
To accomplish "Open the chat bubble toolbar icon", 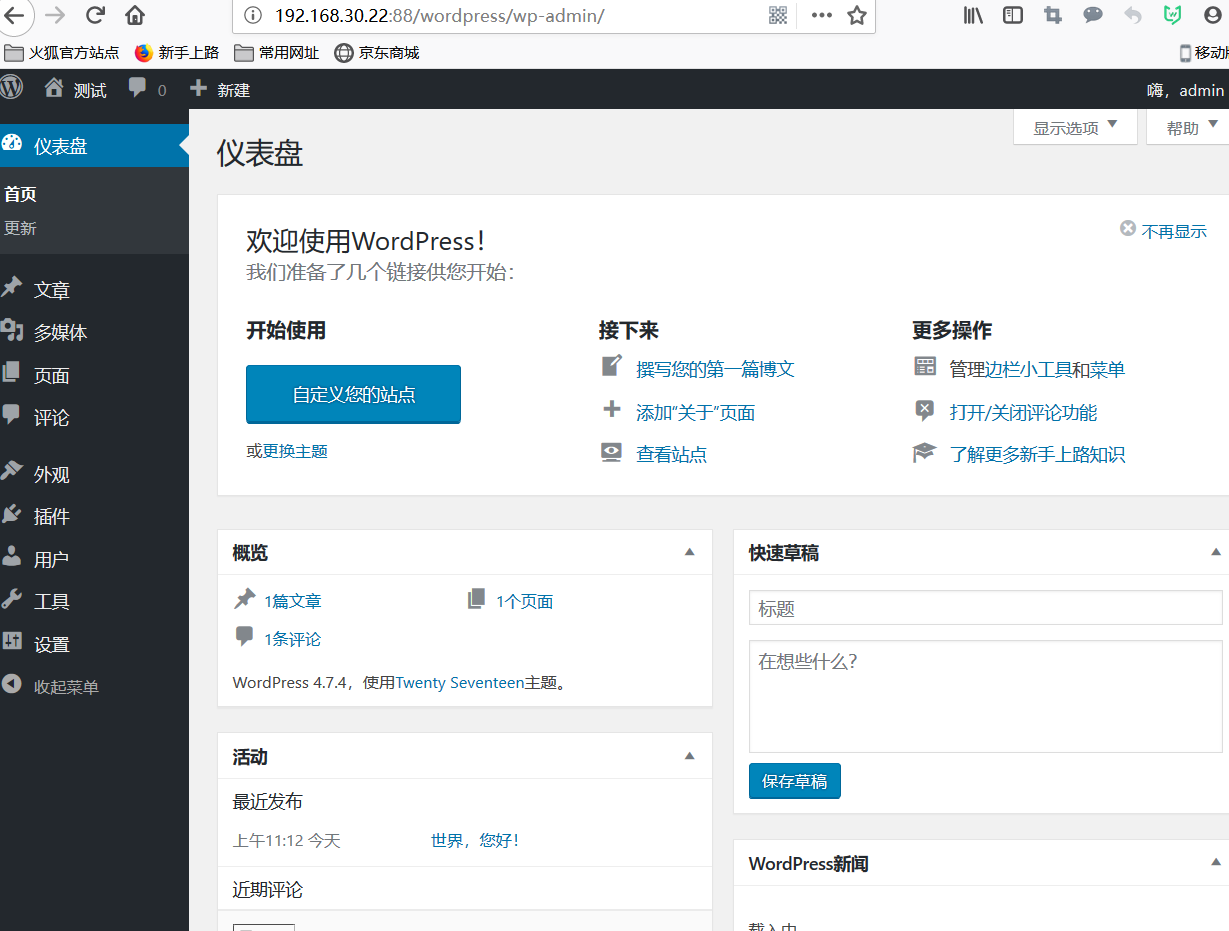I will [x=1093, y=15].
